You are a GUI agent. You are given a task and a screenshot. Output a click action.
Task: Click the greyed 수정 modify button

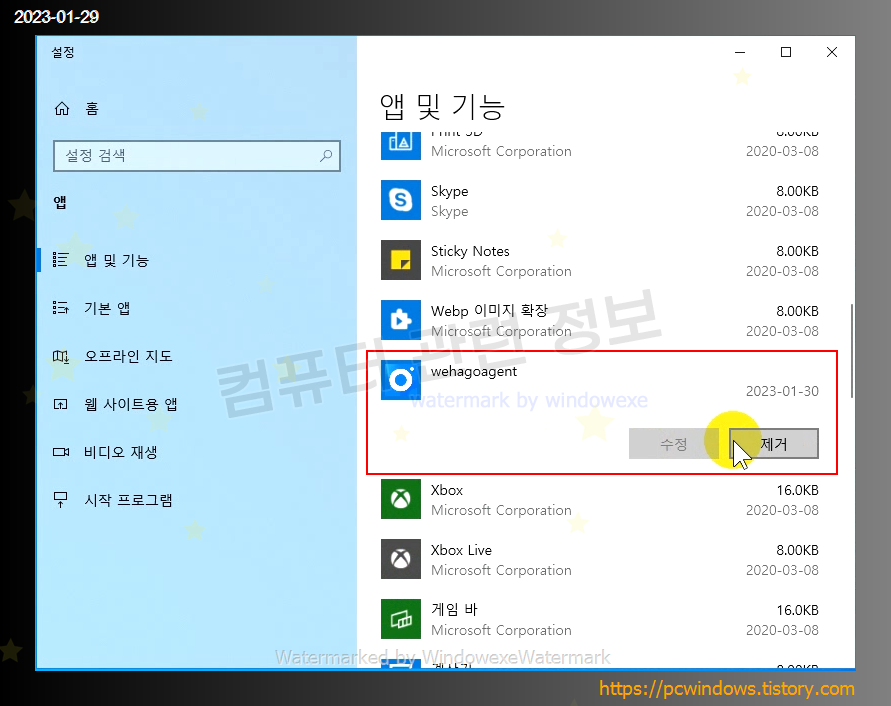(673, 443)
